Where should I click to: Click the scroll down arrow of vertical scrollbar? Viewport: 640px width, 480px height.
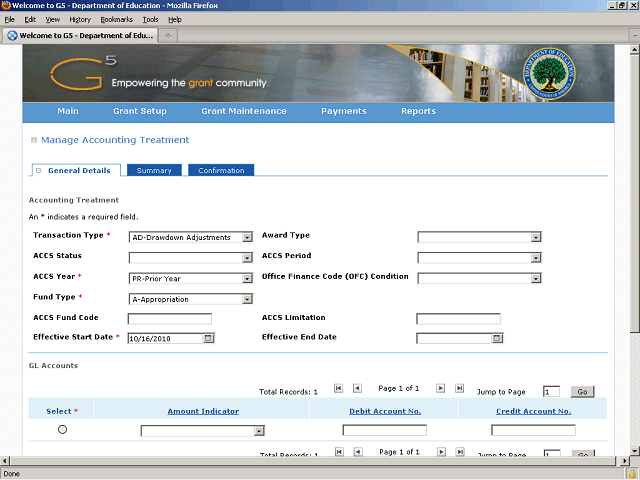(x=634, y=451)
